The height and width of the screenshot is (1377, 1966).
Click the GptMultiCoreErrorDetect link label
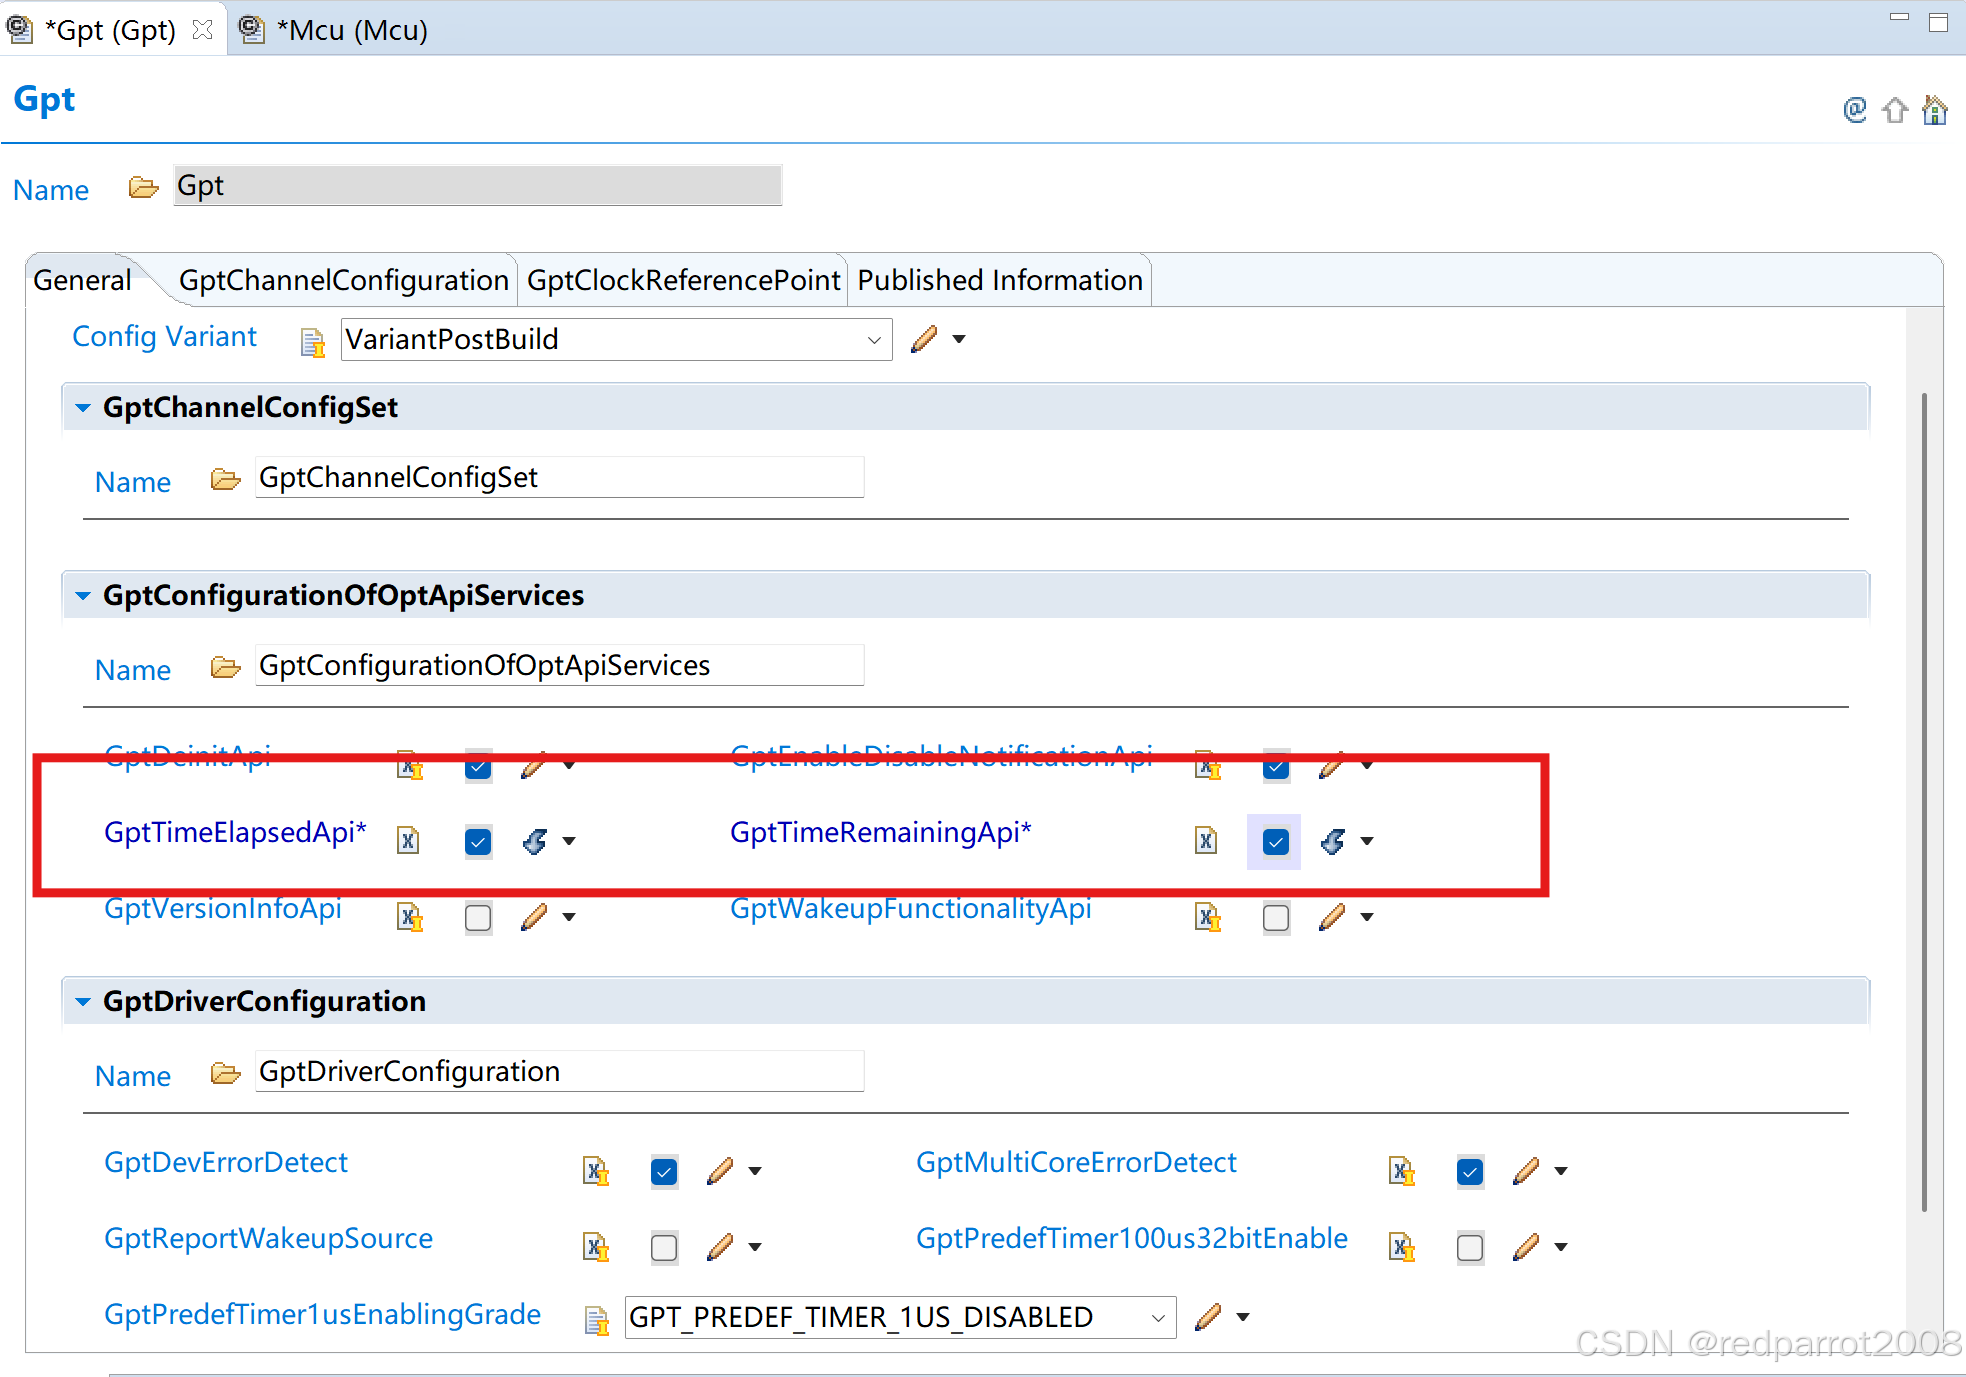point(1076,1163)
